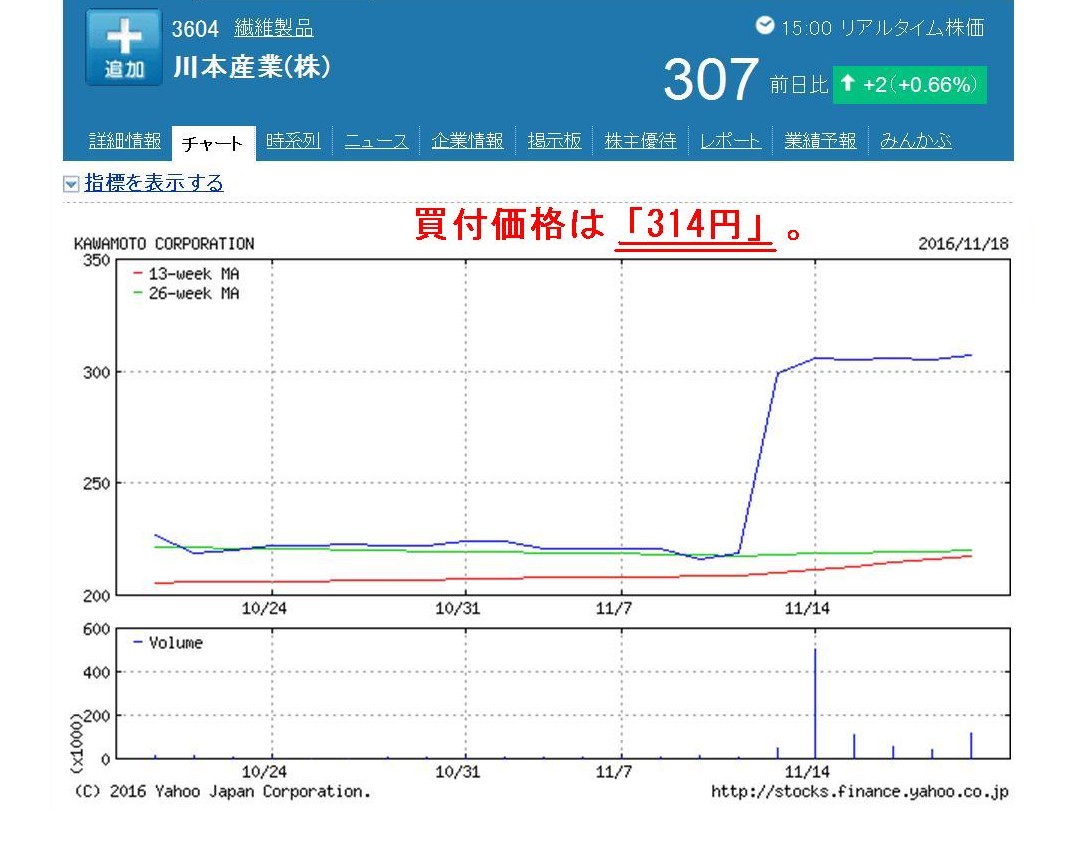Click the 指標を表示する link
This screenshot has width=1085, height=867.
pos(154,183)
